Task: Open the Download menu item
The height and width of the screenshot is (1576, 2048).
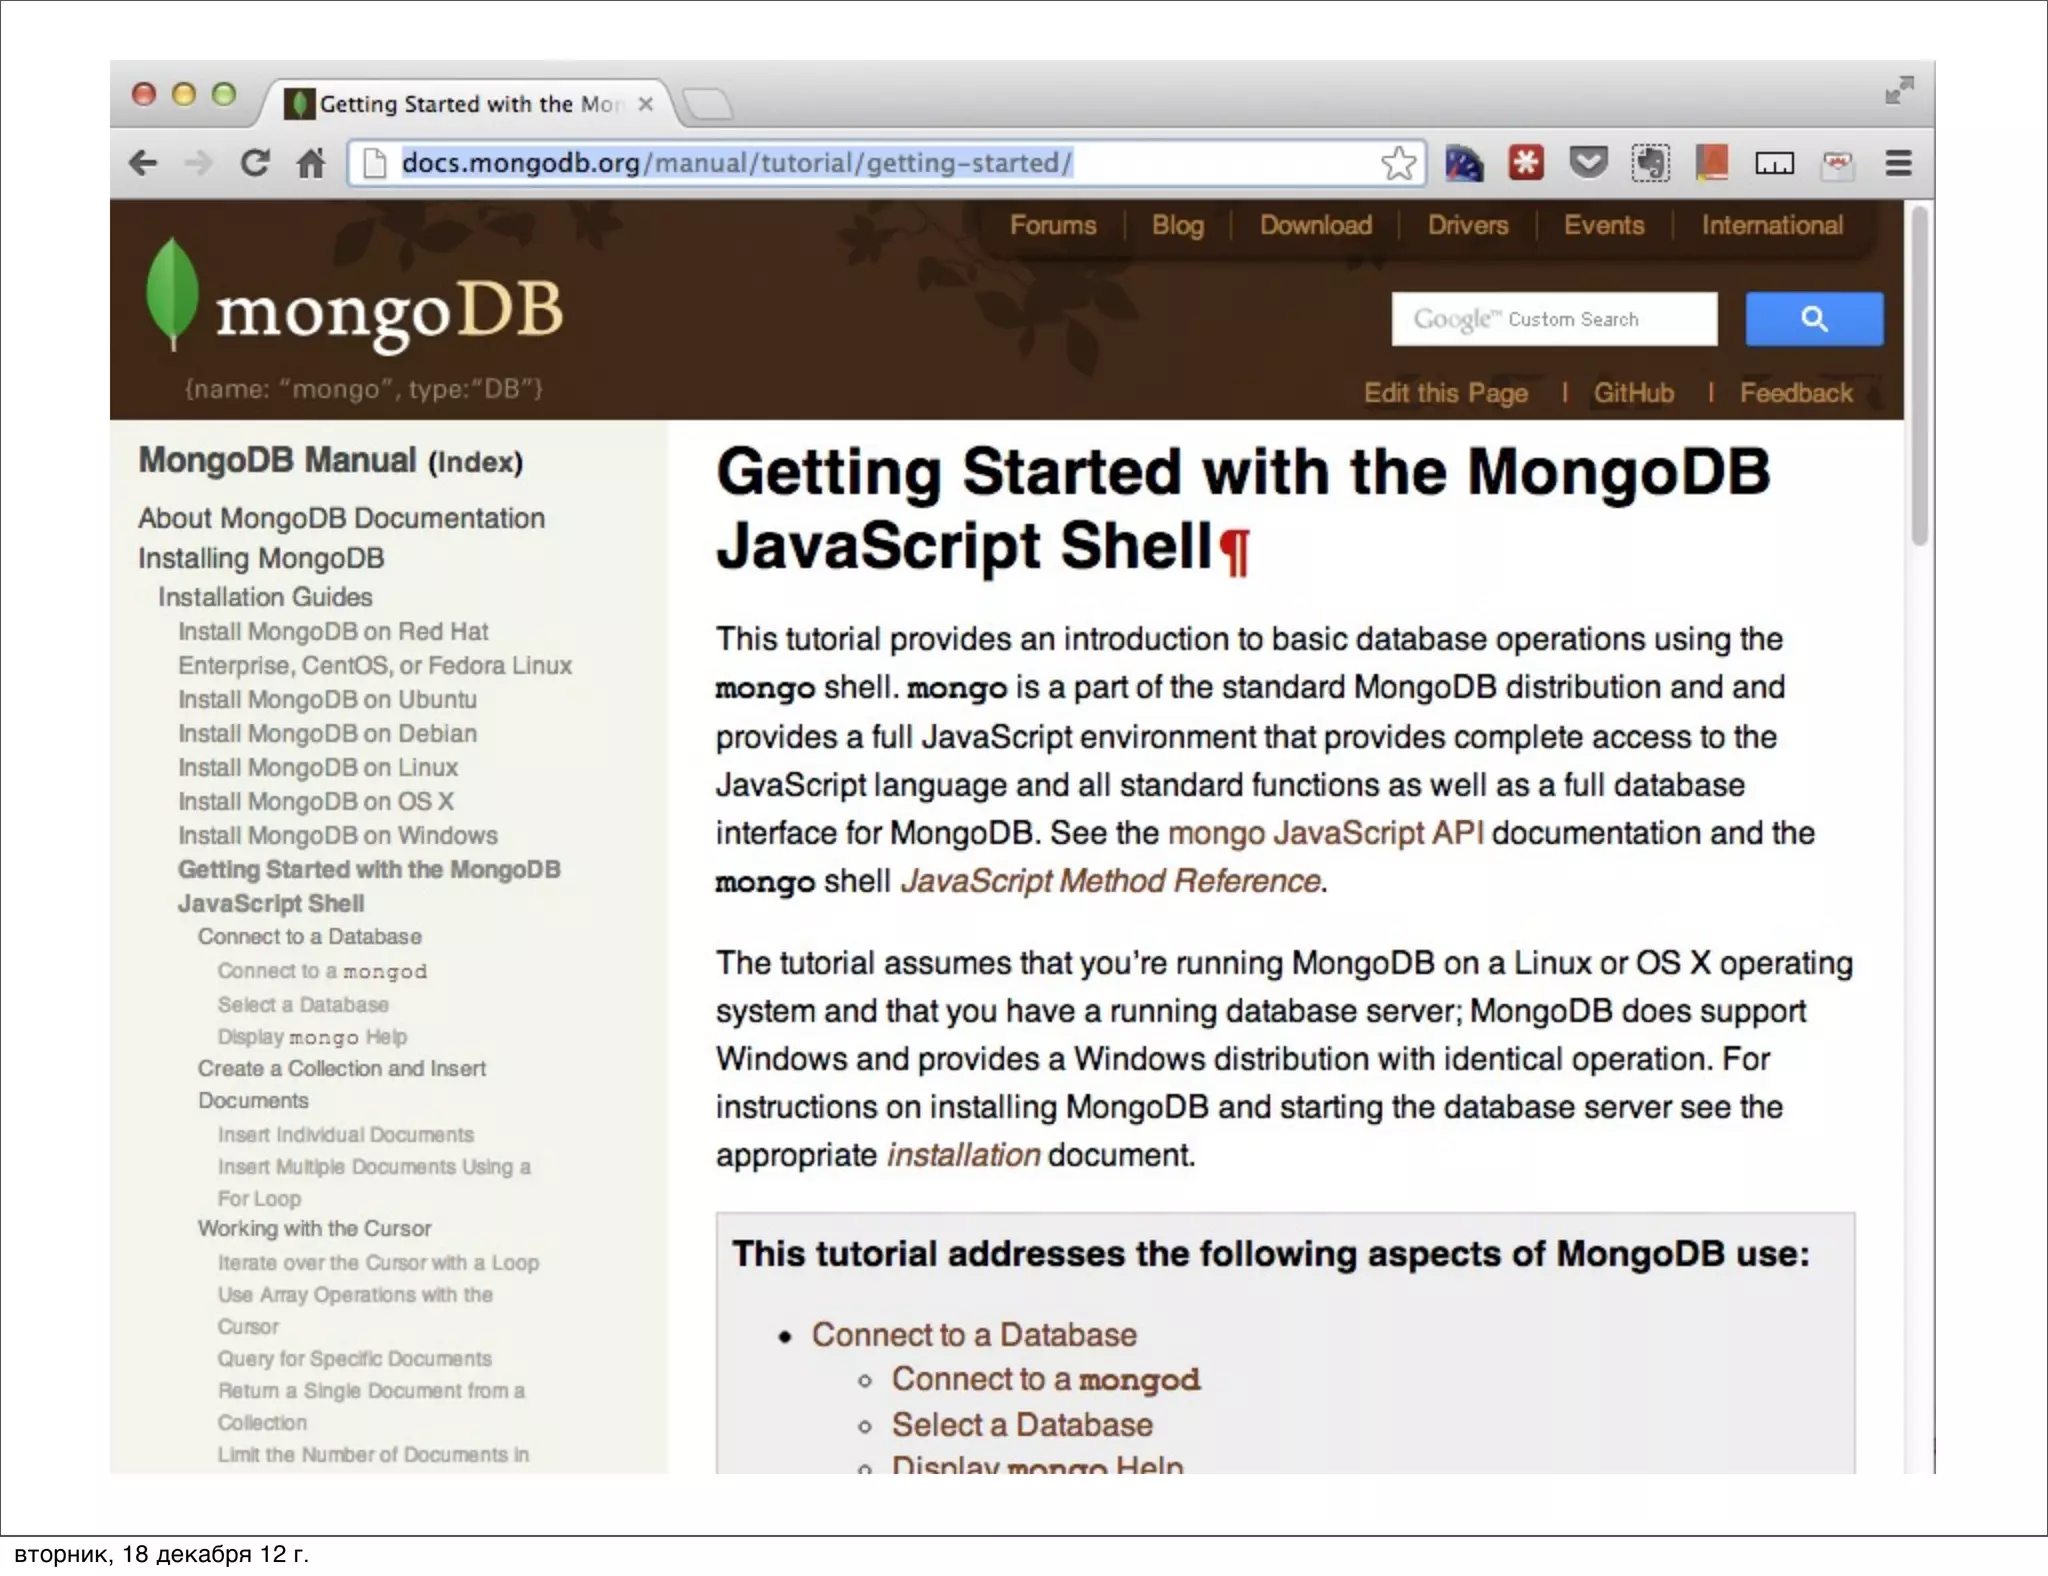Action: coord(1315,225)
